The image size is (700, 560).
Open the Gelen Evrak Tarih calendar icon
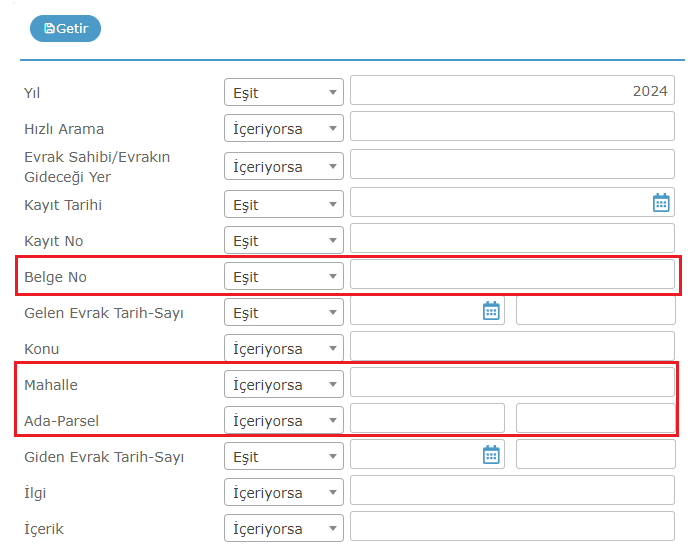point(491,311)
